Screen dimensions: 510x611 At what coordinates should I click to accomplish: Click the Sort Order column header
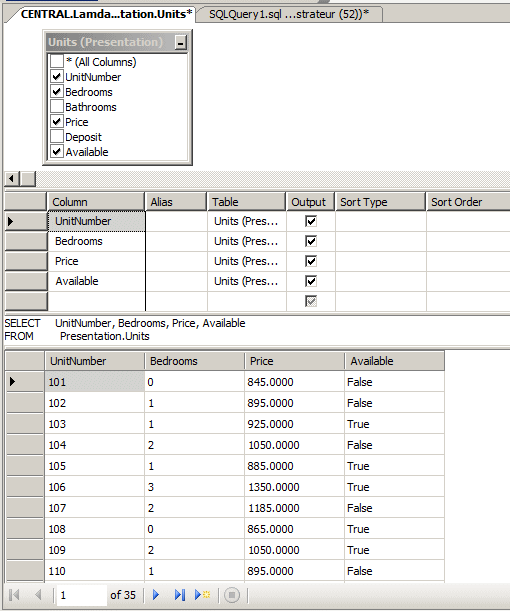pyautogui.click(x=468, y=202)
